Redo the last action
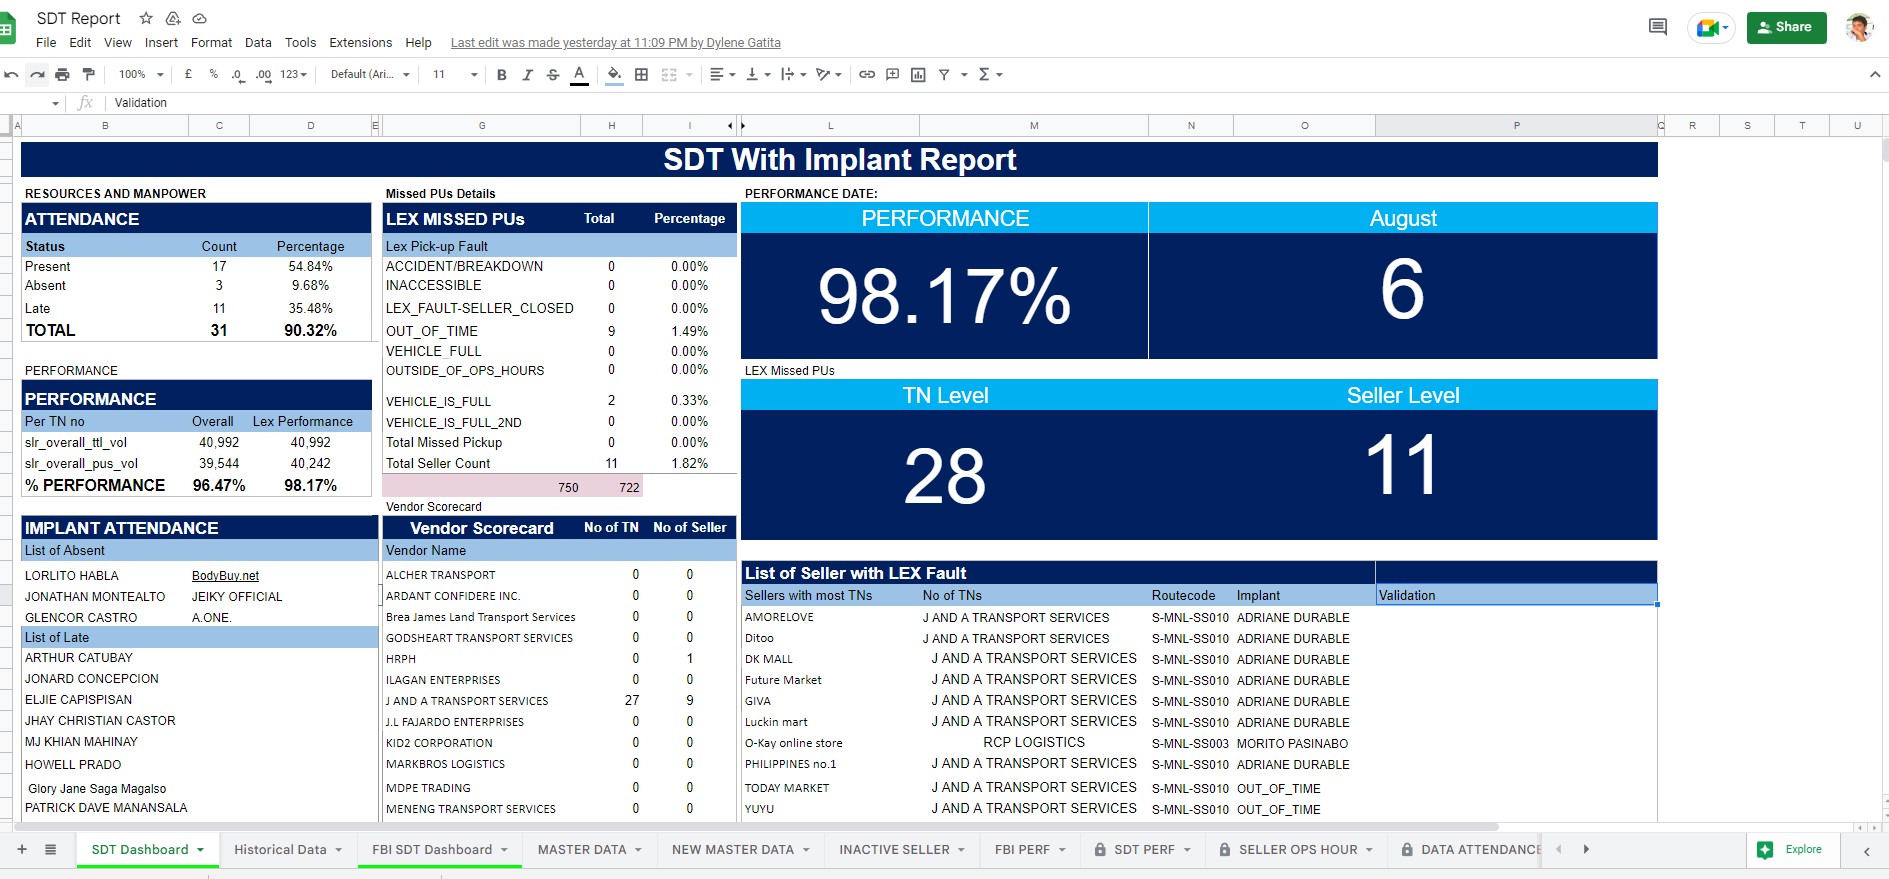Screen dimensions: 1889x879 pyautogui.click(x=37, y=74)
